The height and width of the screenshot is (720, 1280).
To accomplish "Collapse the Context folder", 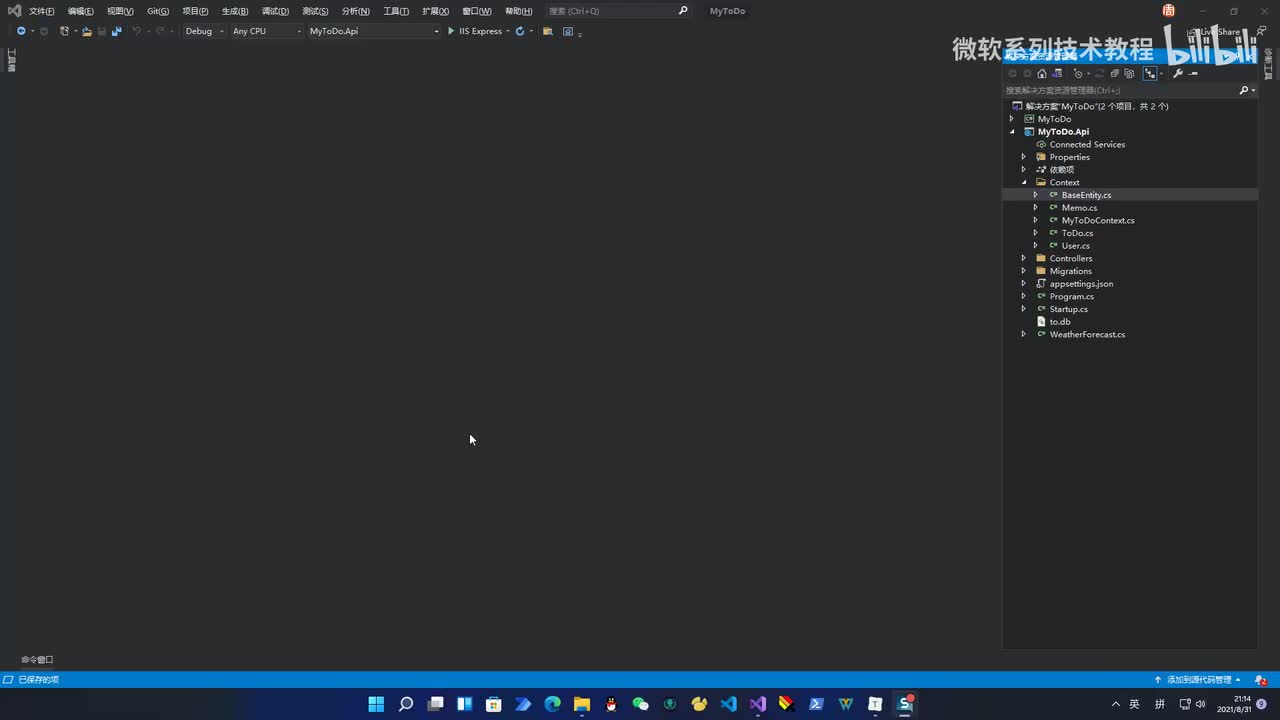I will coord(1024,183).
